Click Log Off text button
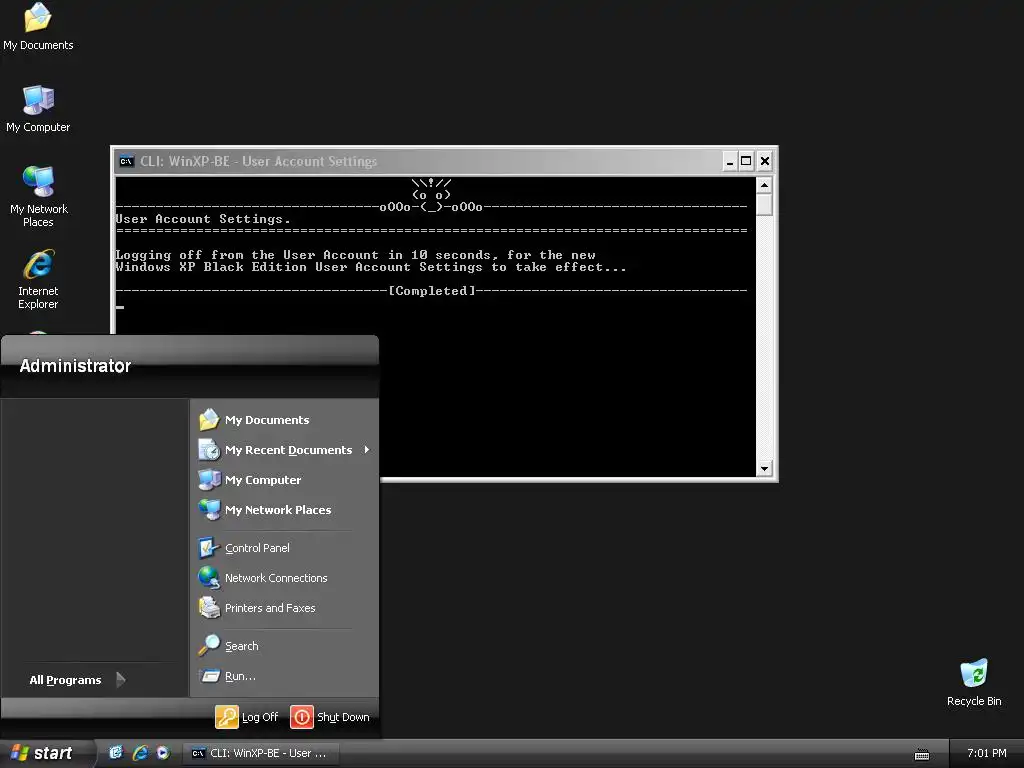Image resolution: width=1024 pixels, height=768 pixels. 260,717
